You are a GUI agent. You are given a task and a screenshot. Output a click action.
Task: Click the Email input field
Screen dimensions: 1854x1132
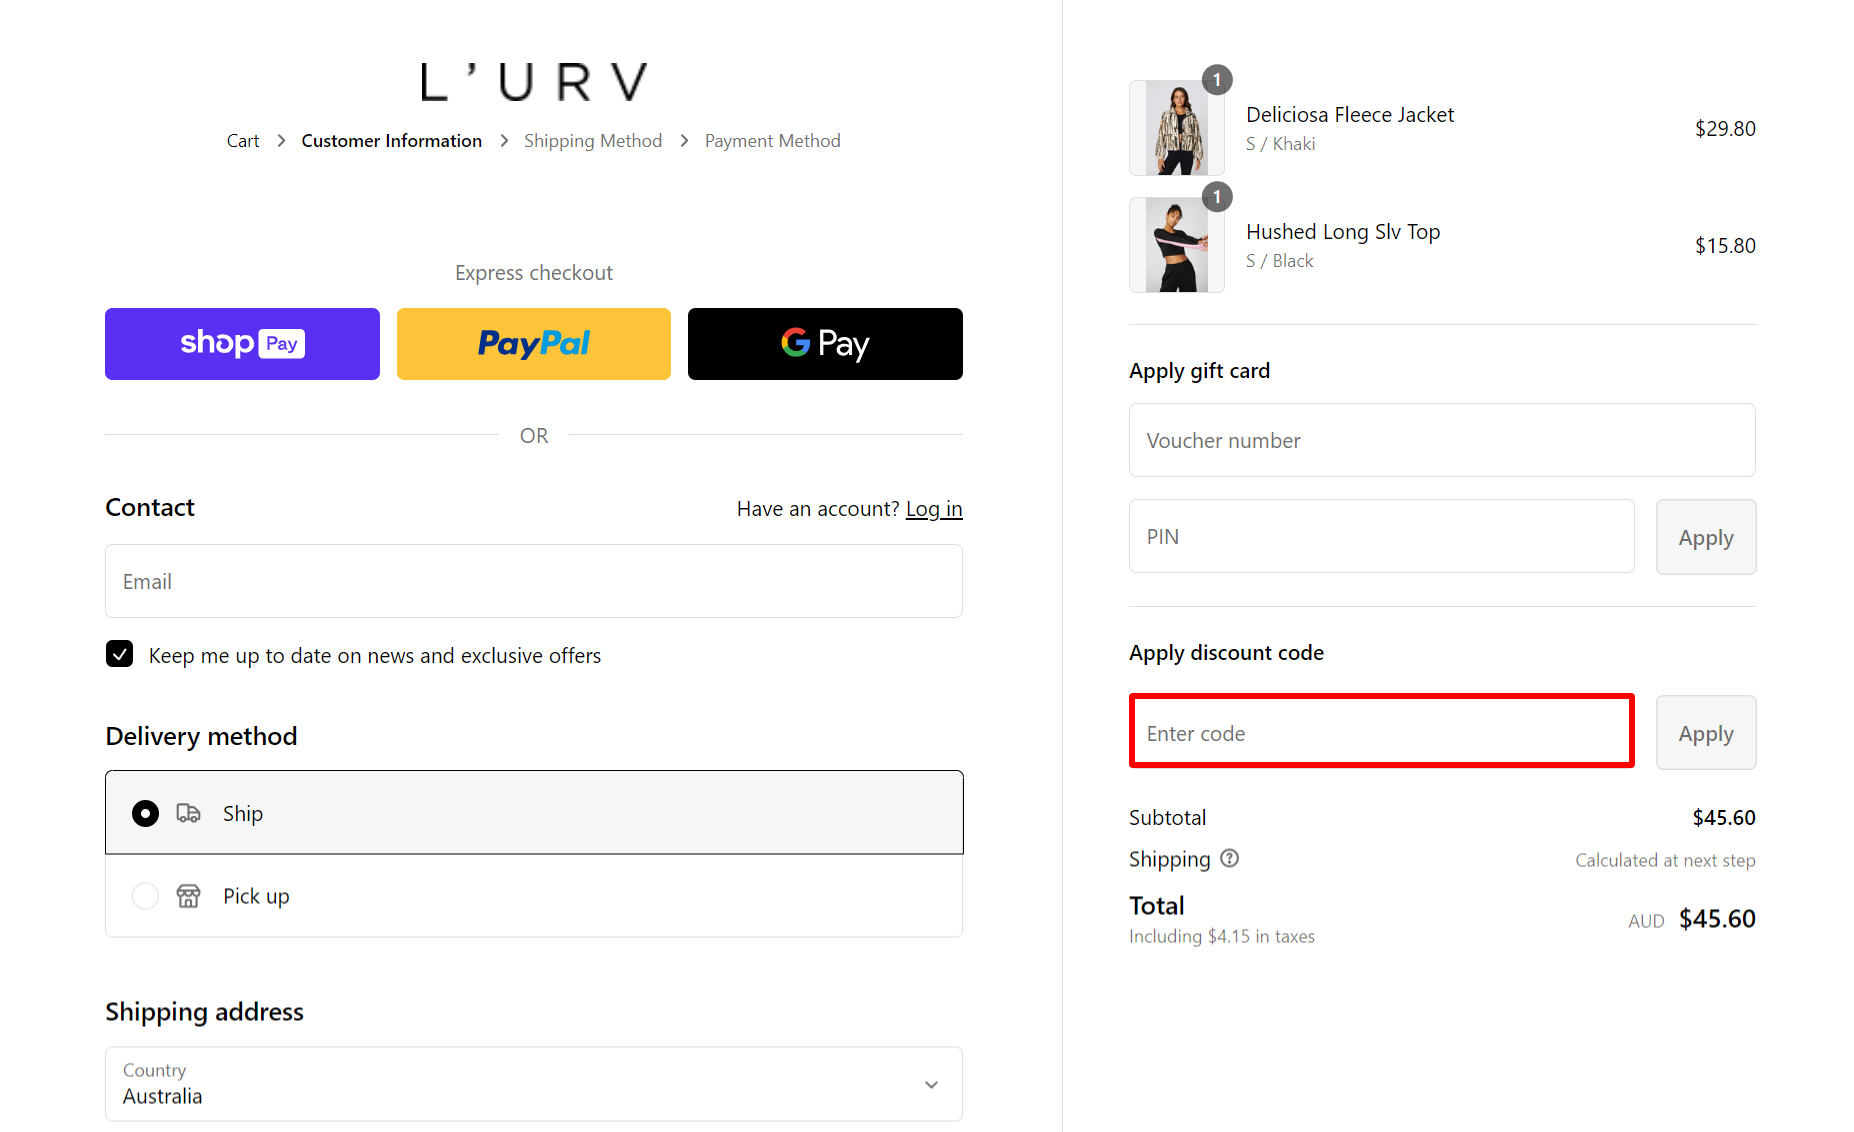533,581
